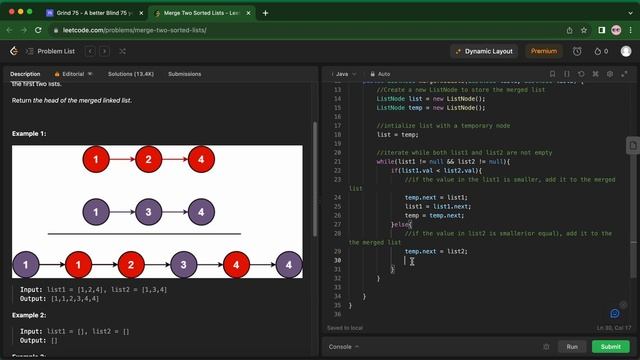
Task: Click the while loop line 21
Action: pyautogui.click(x=443, y=162)
